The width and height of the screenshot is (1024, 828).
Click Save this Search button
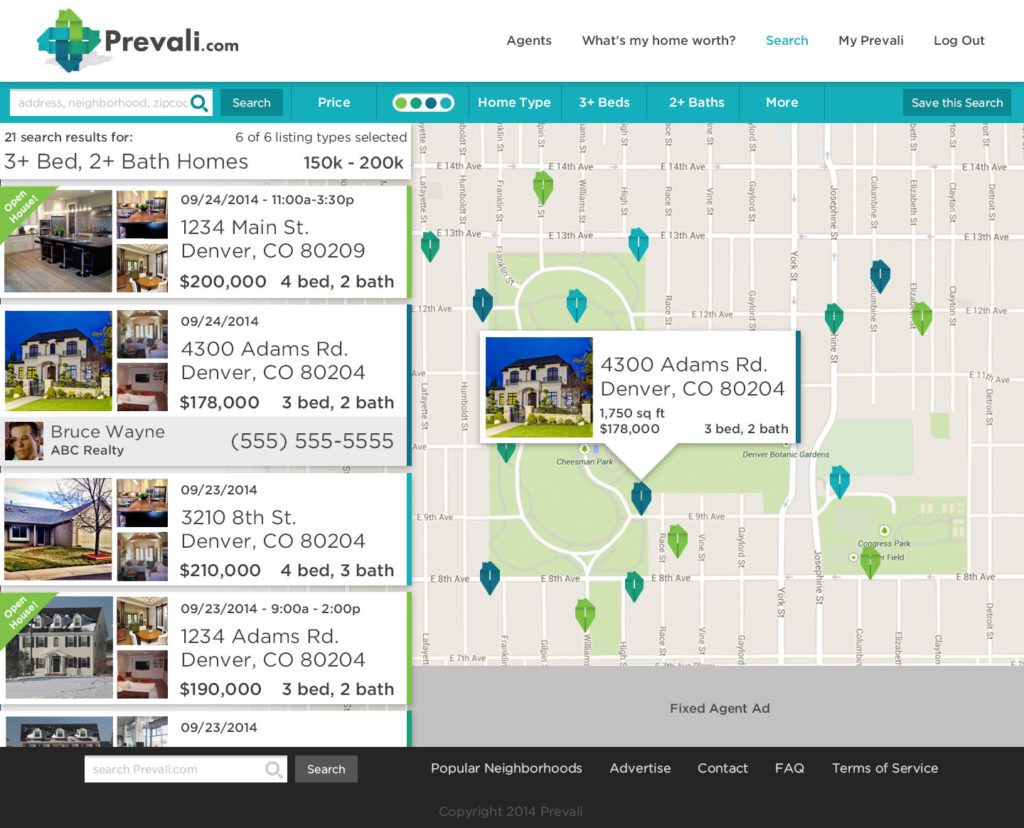[957, 103]
